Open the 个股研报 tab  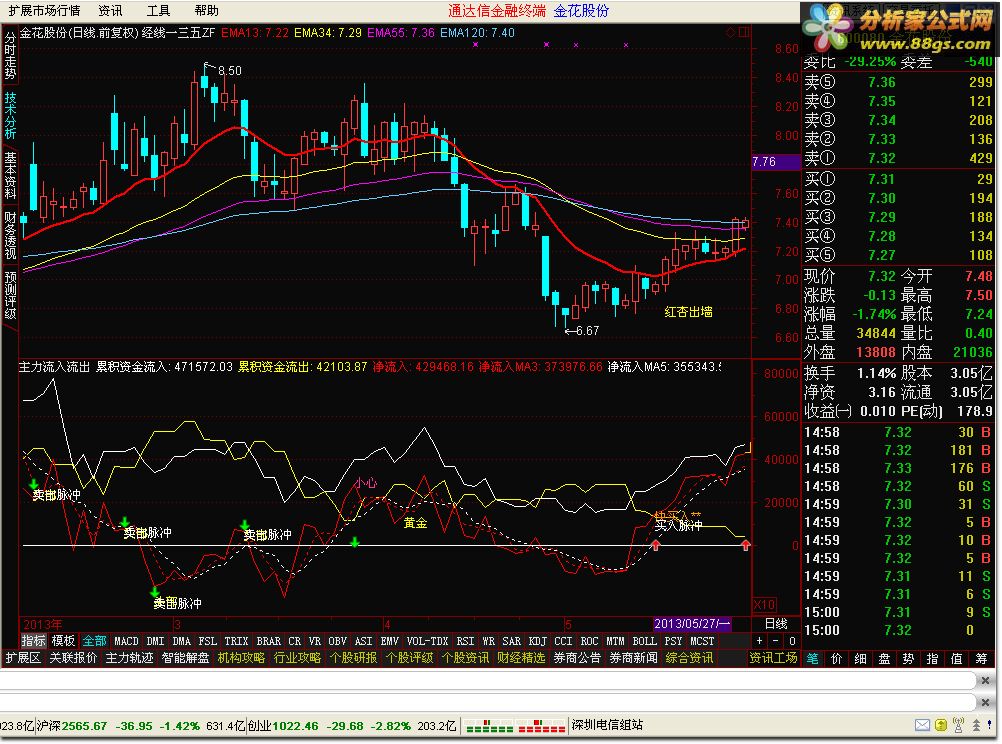point(353,658)
